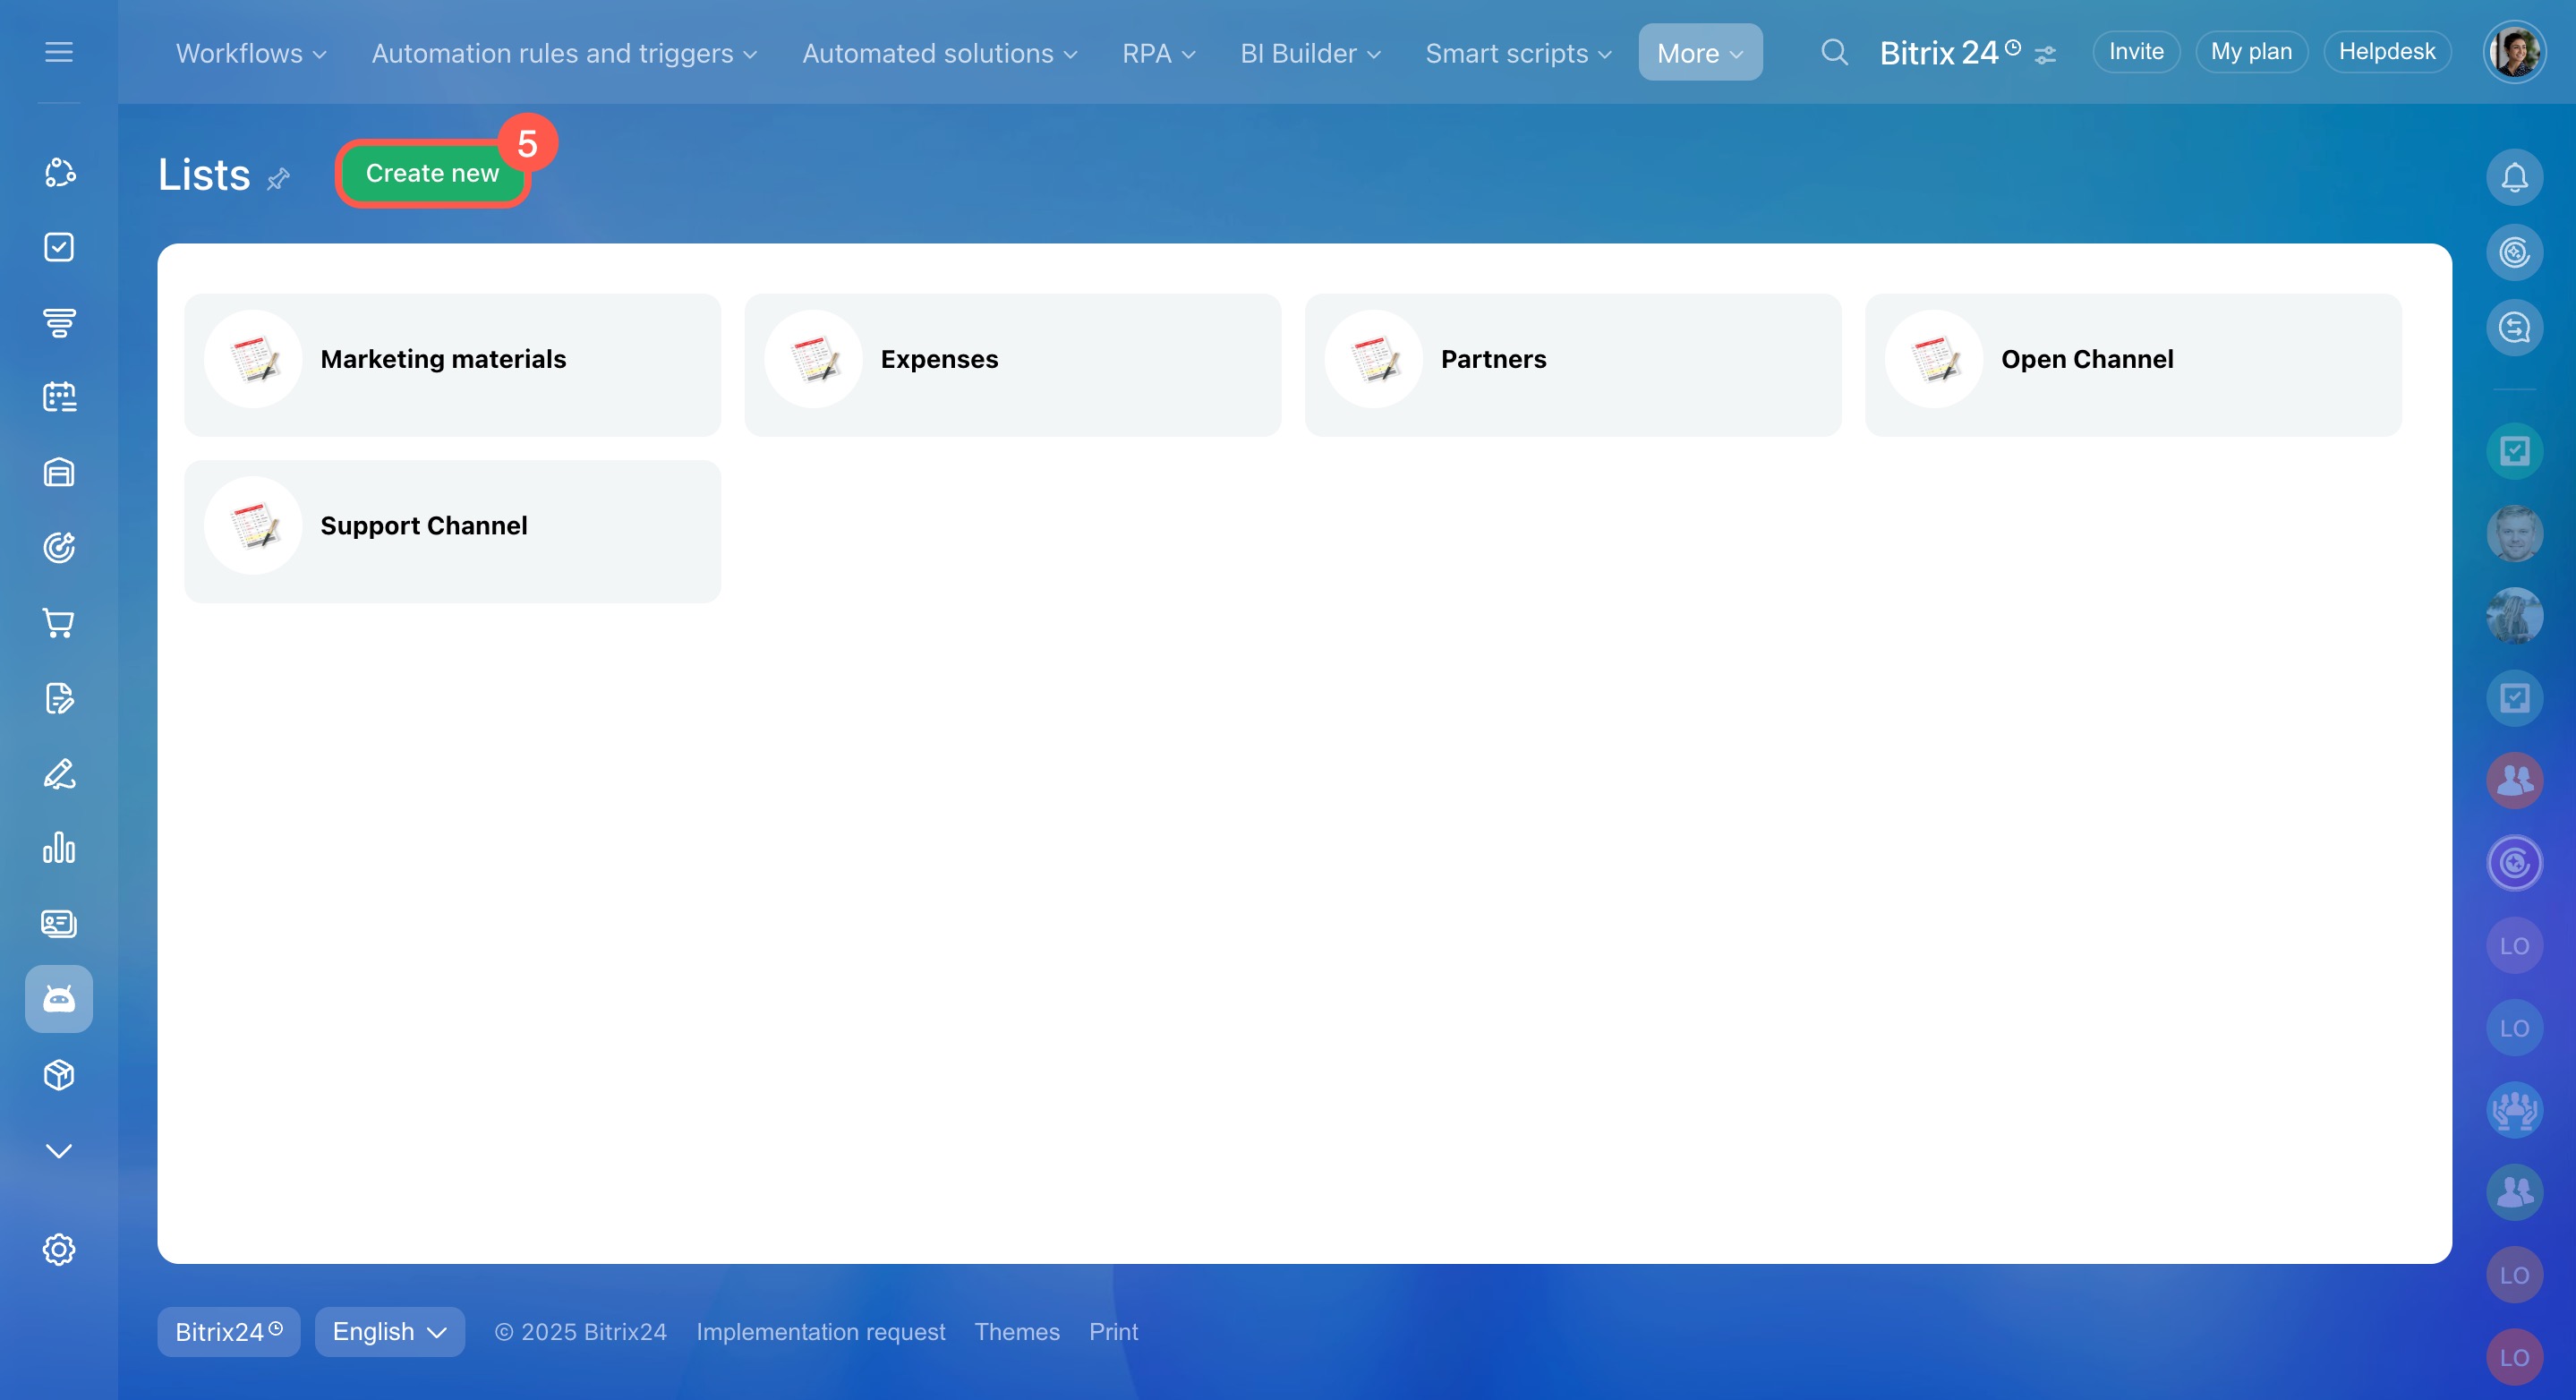Open the notifications bell icon
Image resolution: width=2576 pixels, height=1400 pixels.
tap(2514, 177)
